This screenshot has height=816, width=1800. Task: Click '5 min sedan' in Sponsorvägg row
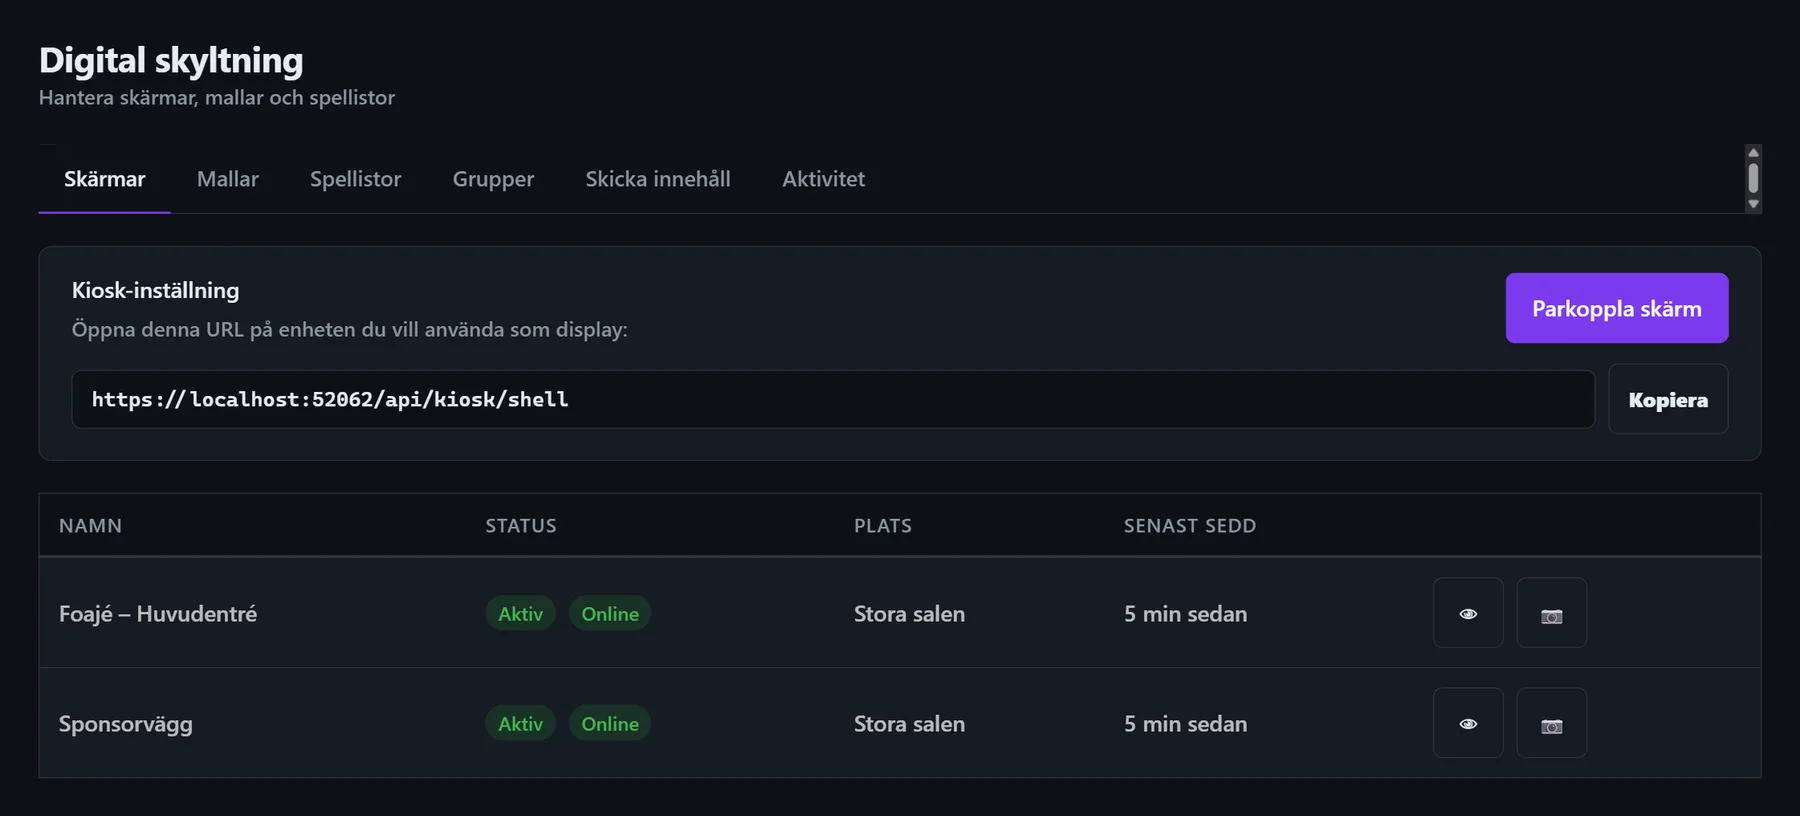click(1186, 724)
